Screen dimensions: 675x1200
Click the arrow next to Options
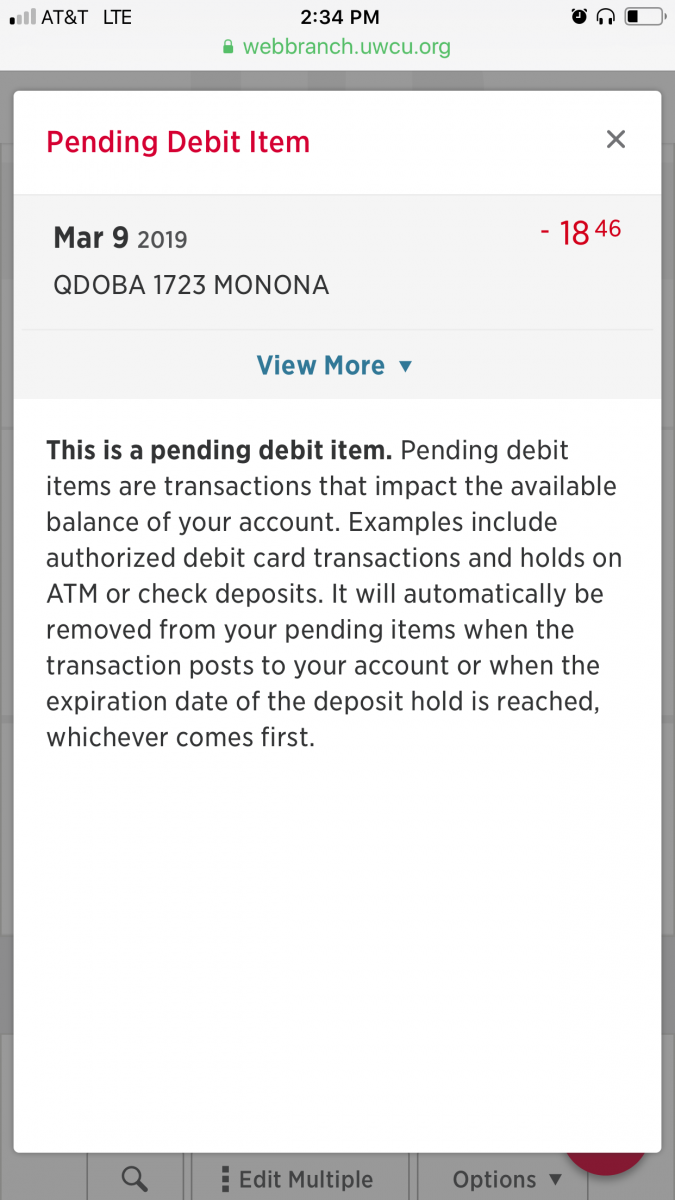556,1181
